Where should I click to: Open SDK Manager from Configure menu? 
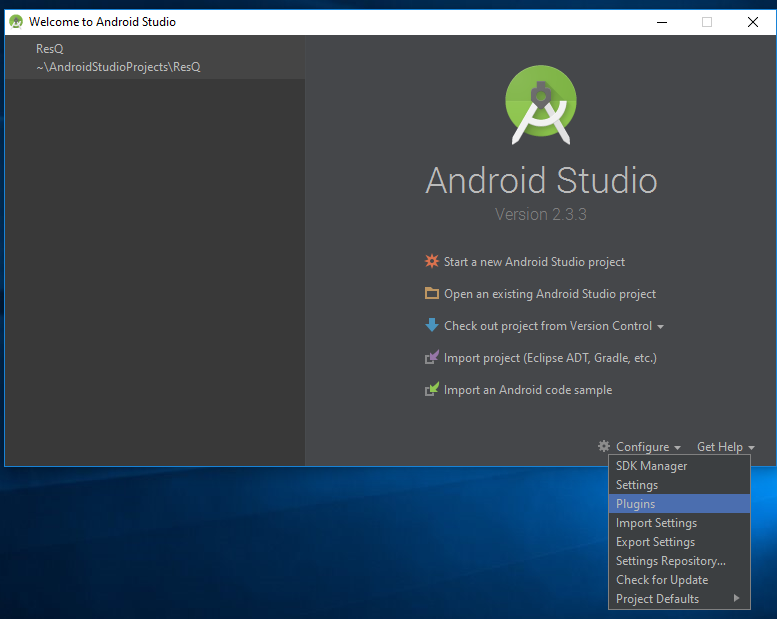pos(679,466)
